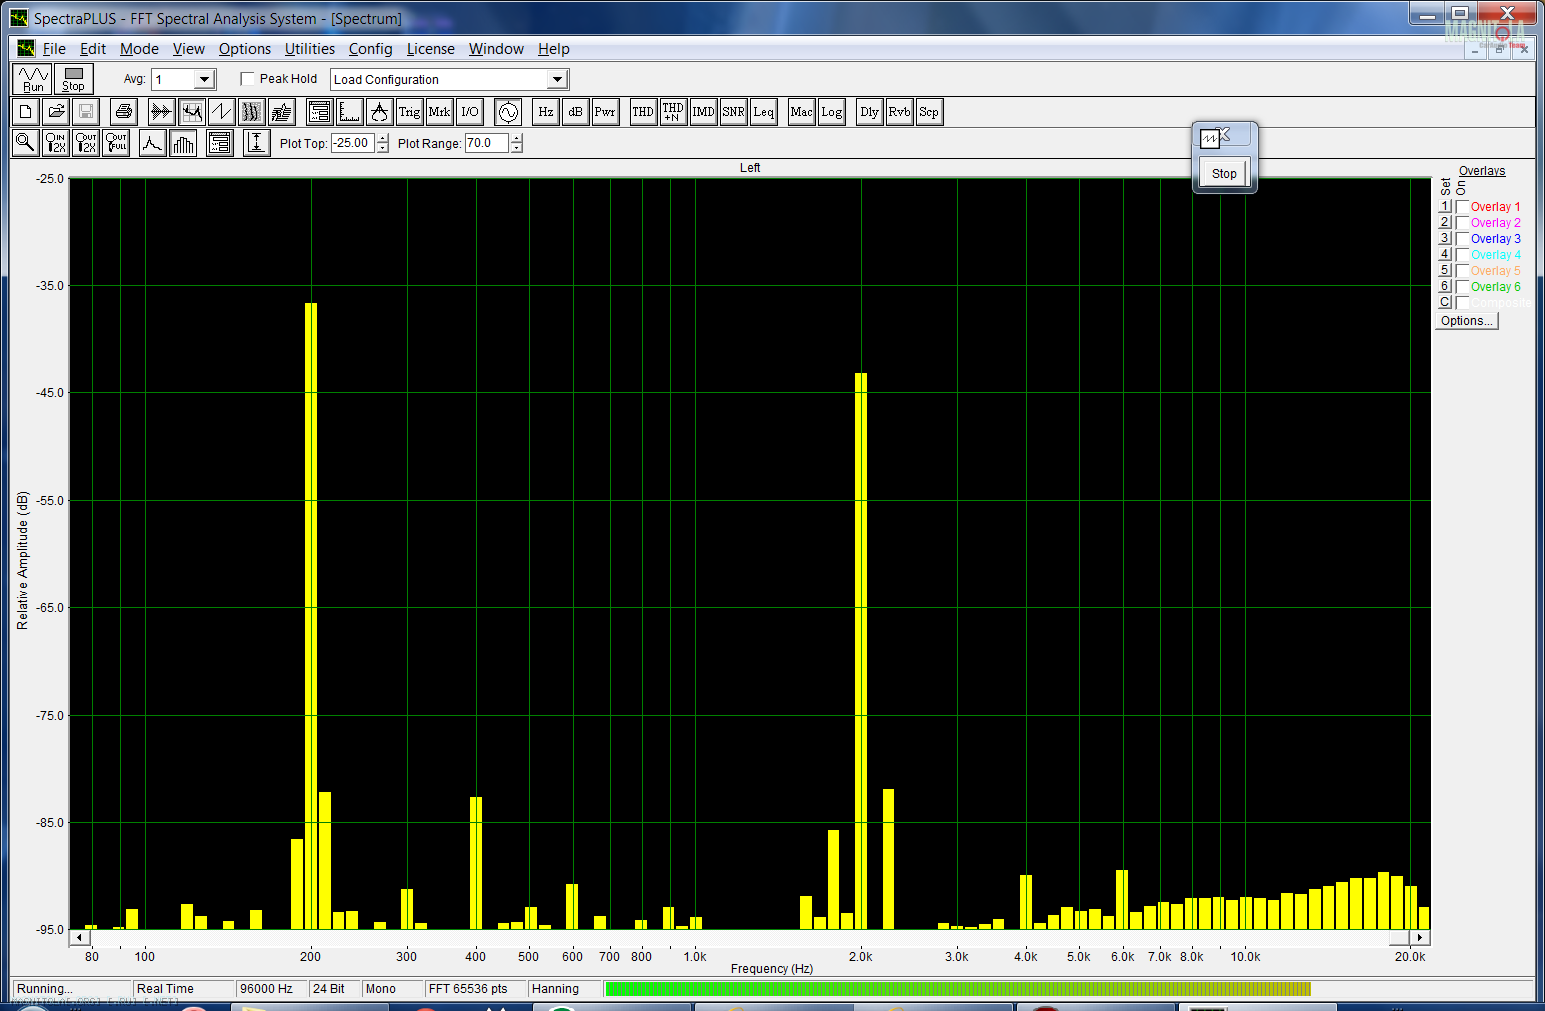Enable the Composite overlay checkbox

pyautogui.click(x=1462, y=303)
